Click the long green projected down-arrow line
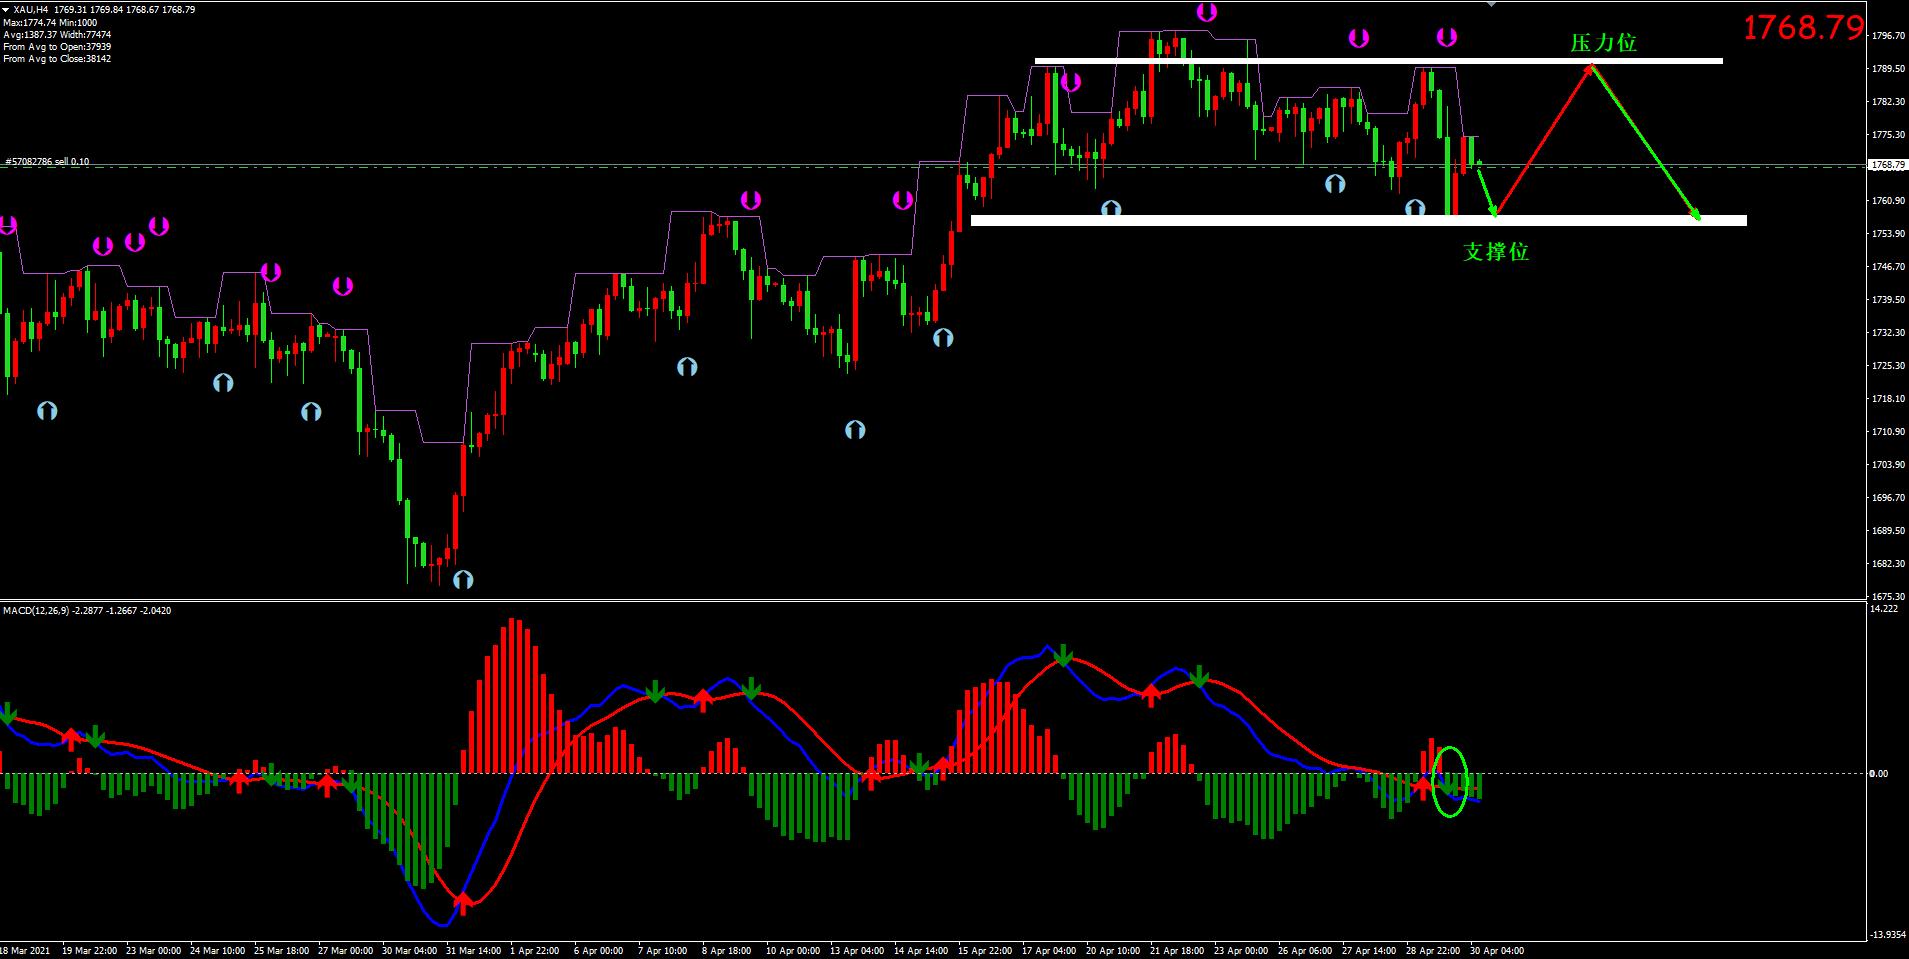 coord(1644,141)
